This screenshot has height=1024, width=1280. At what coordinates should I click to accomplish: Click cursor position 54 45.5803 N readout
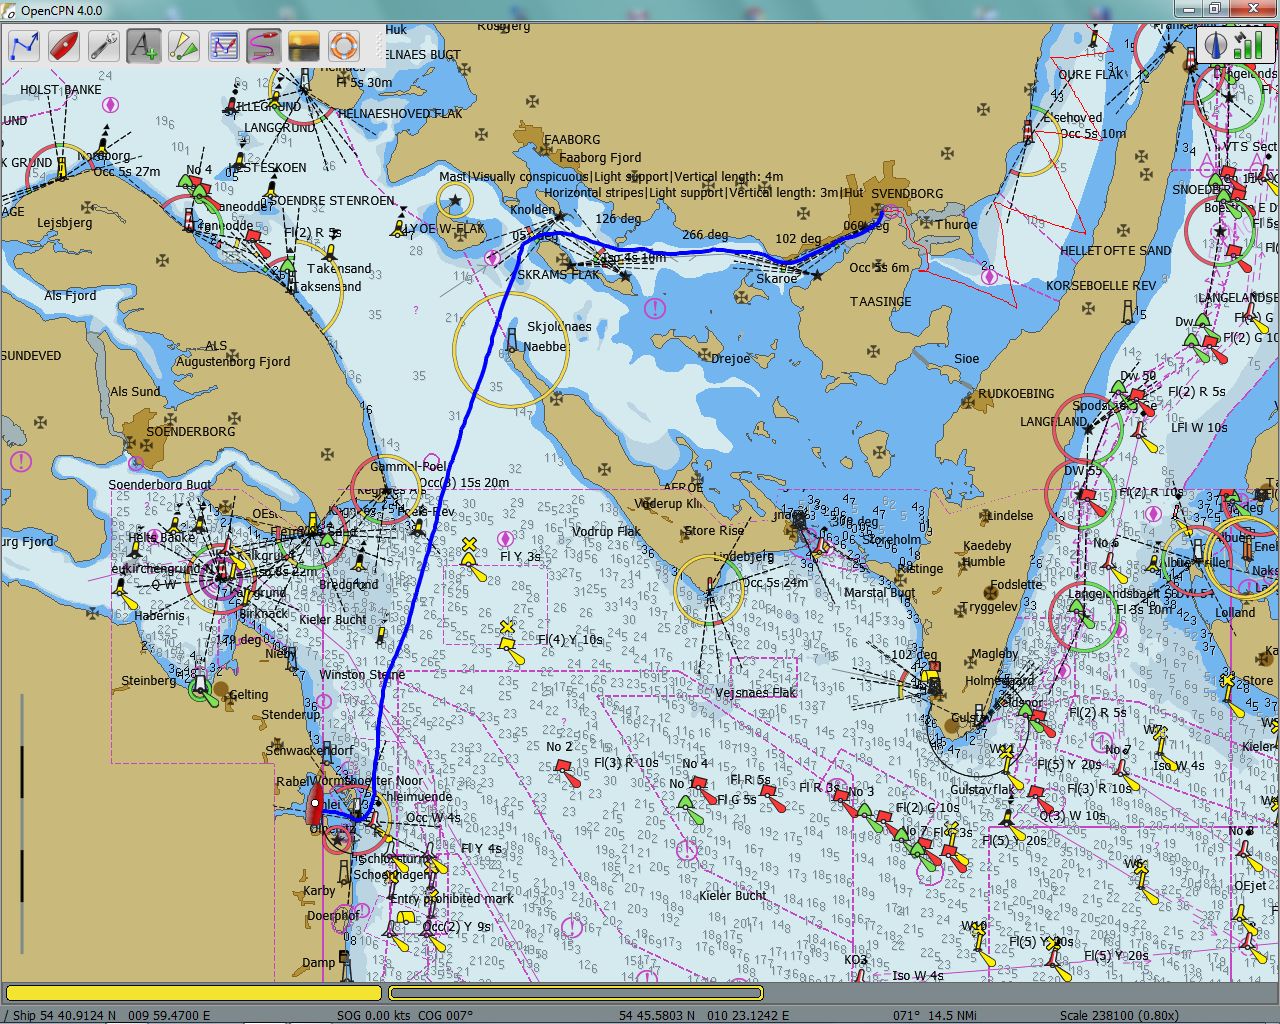tap(703, 1015)
